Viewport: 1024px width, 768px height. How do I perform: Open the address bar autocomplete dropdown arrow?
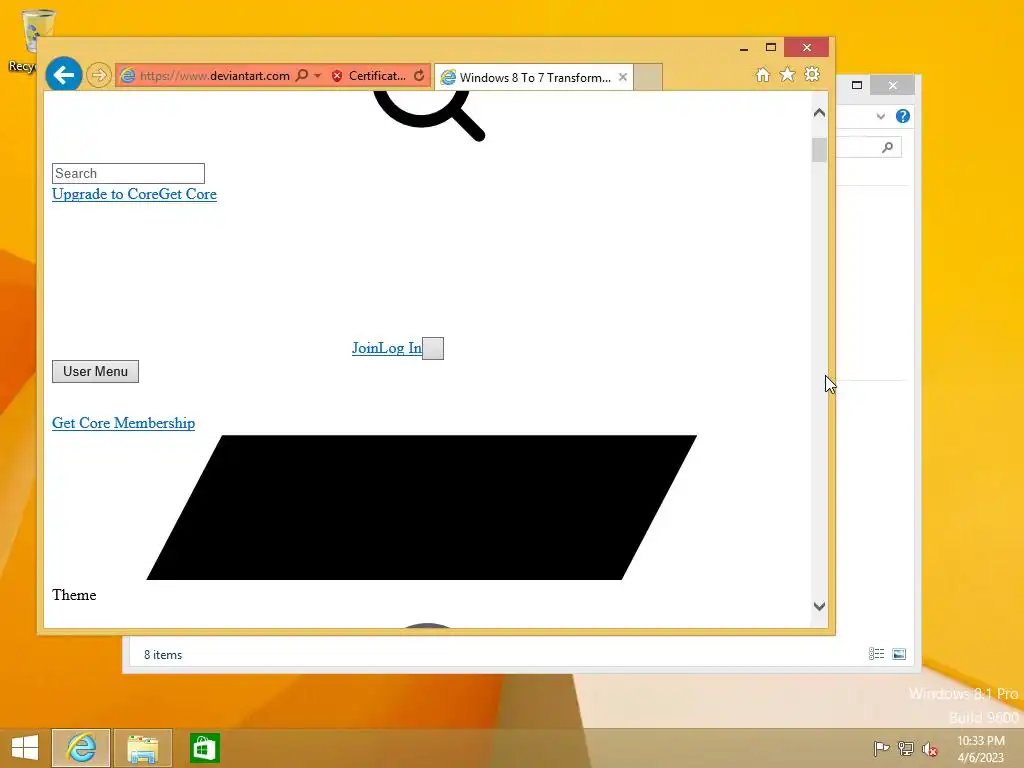317,76
